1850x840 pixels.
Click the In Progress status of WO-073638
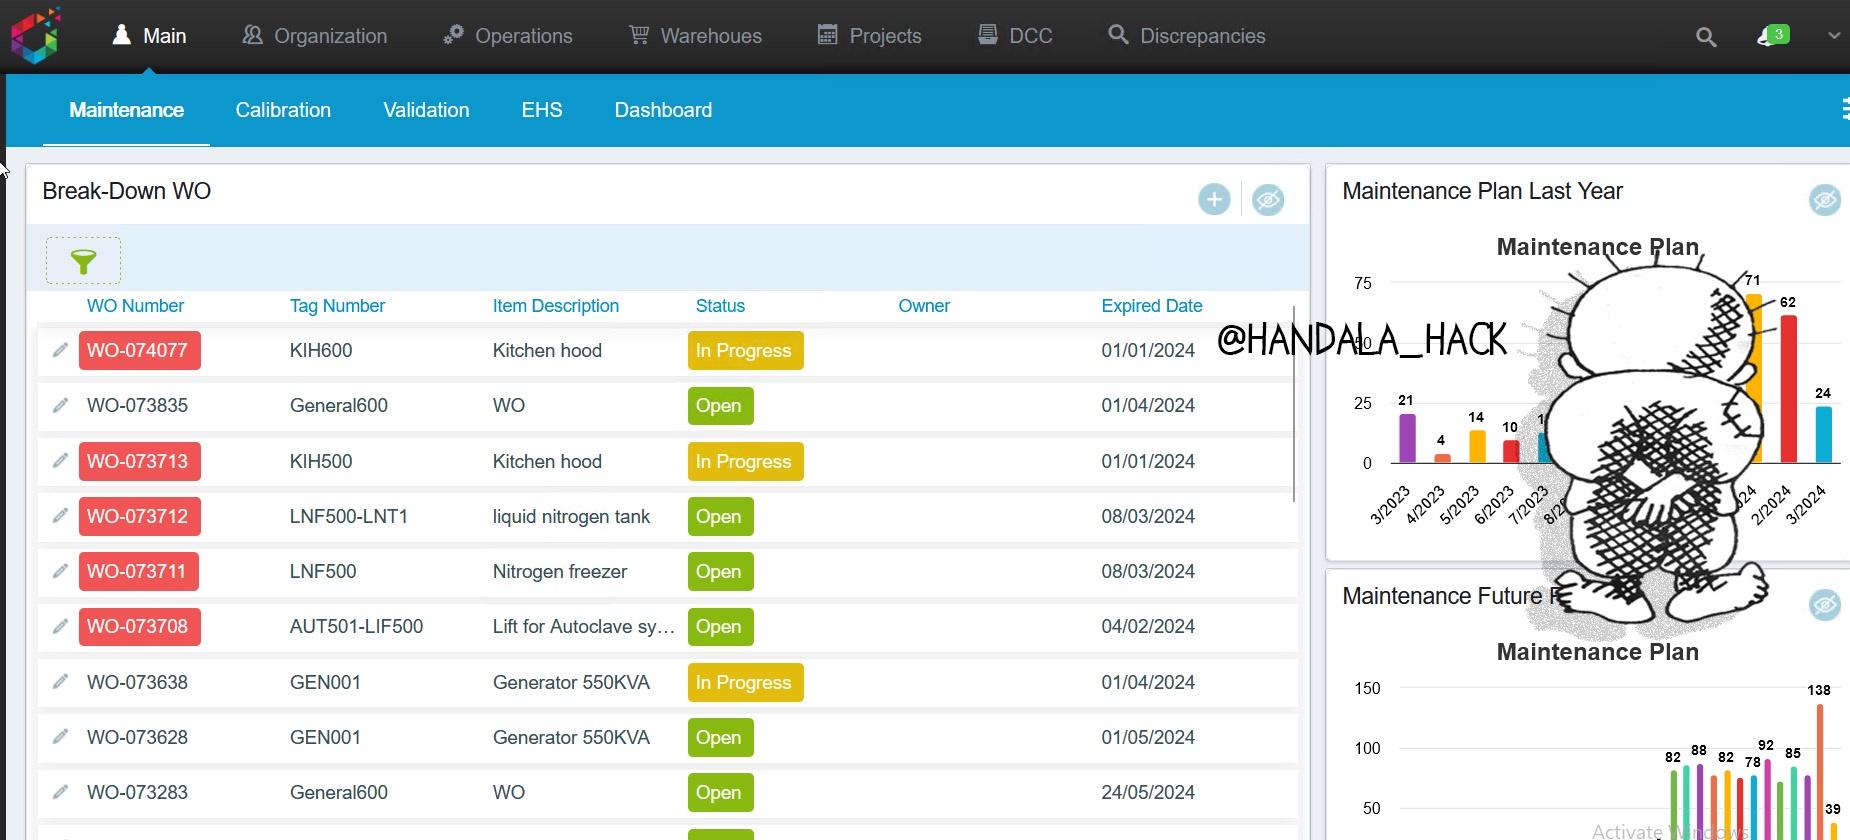pos(745,682)
